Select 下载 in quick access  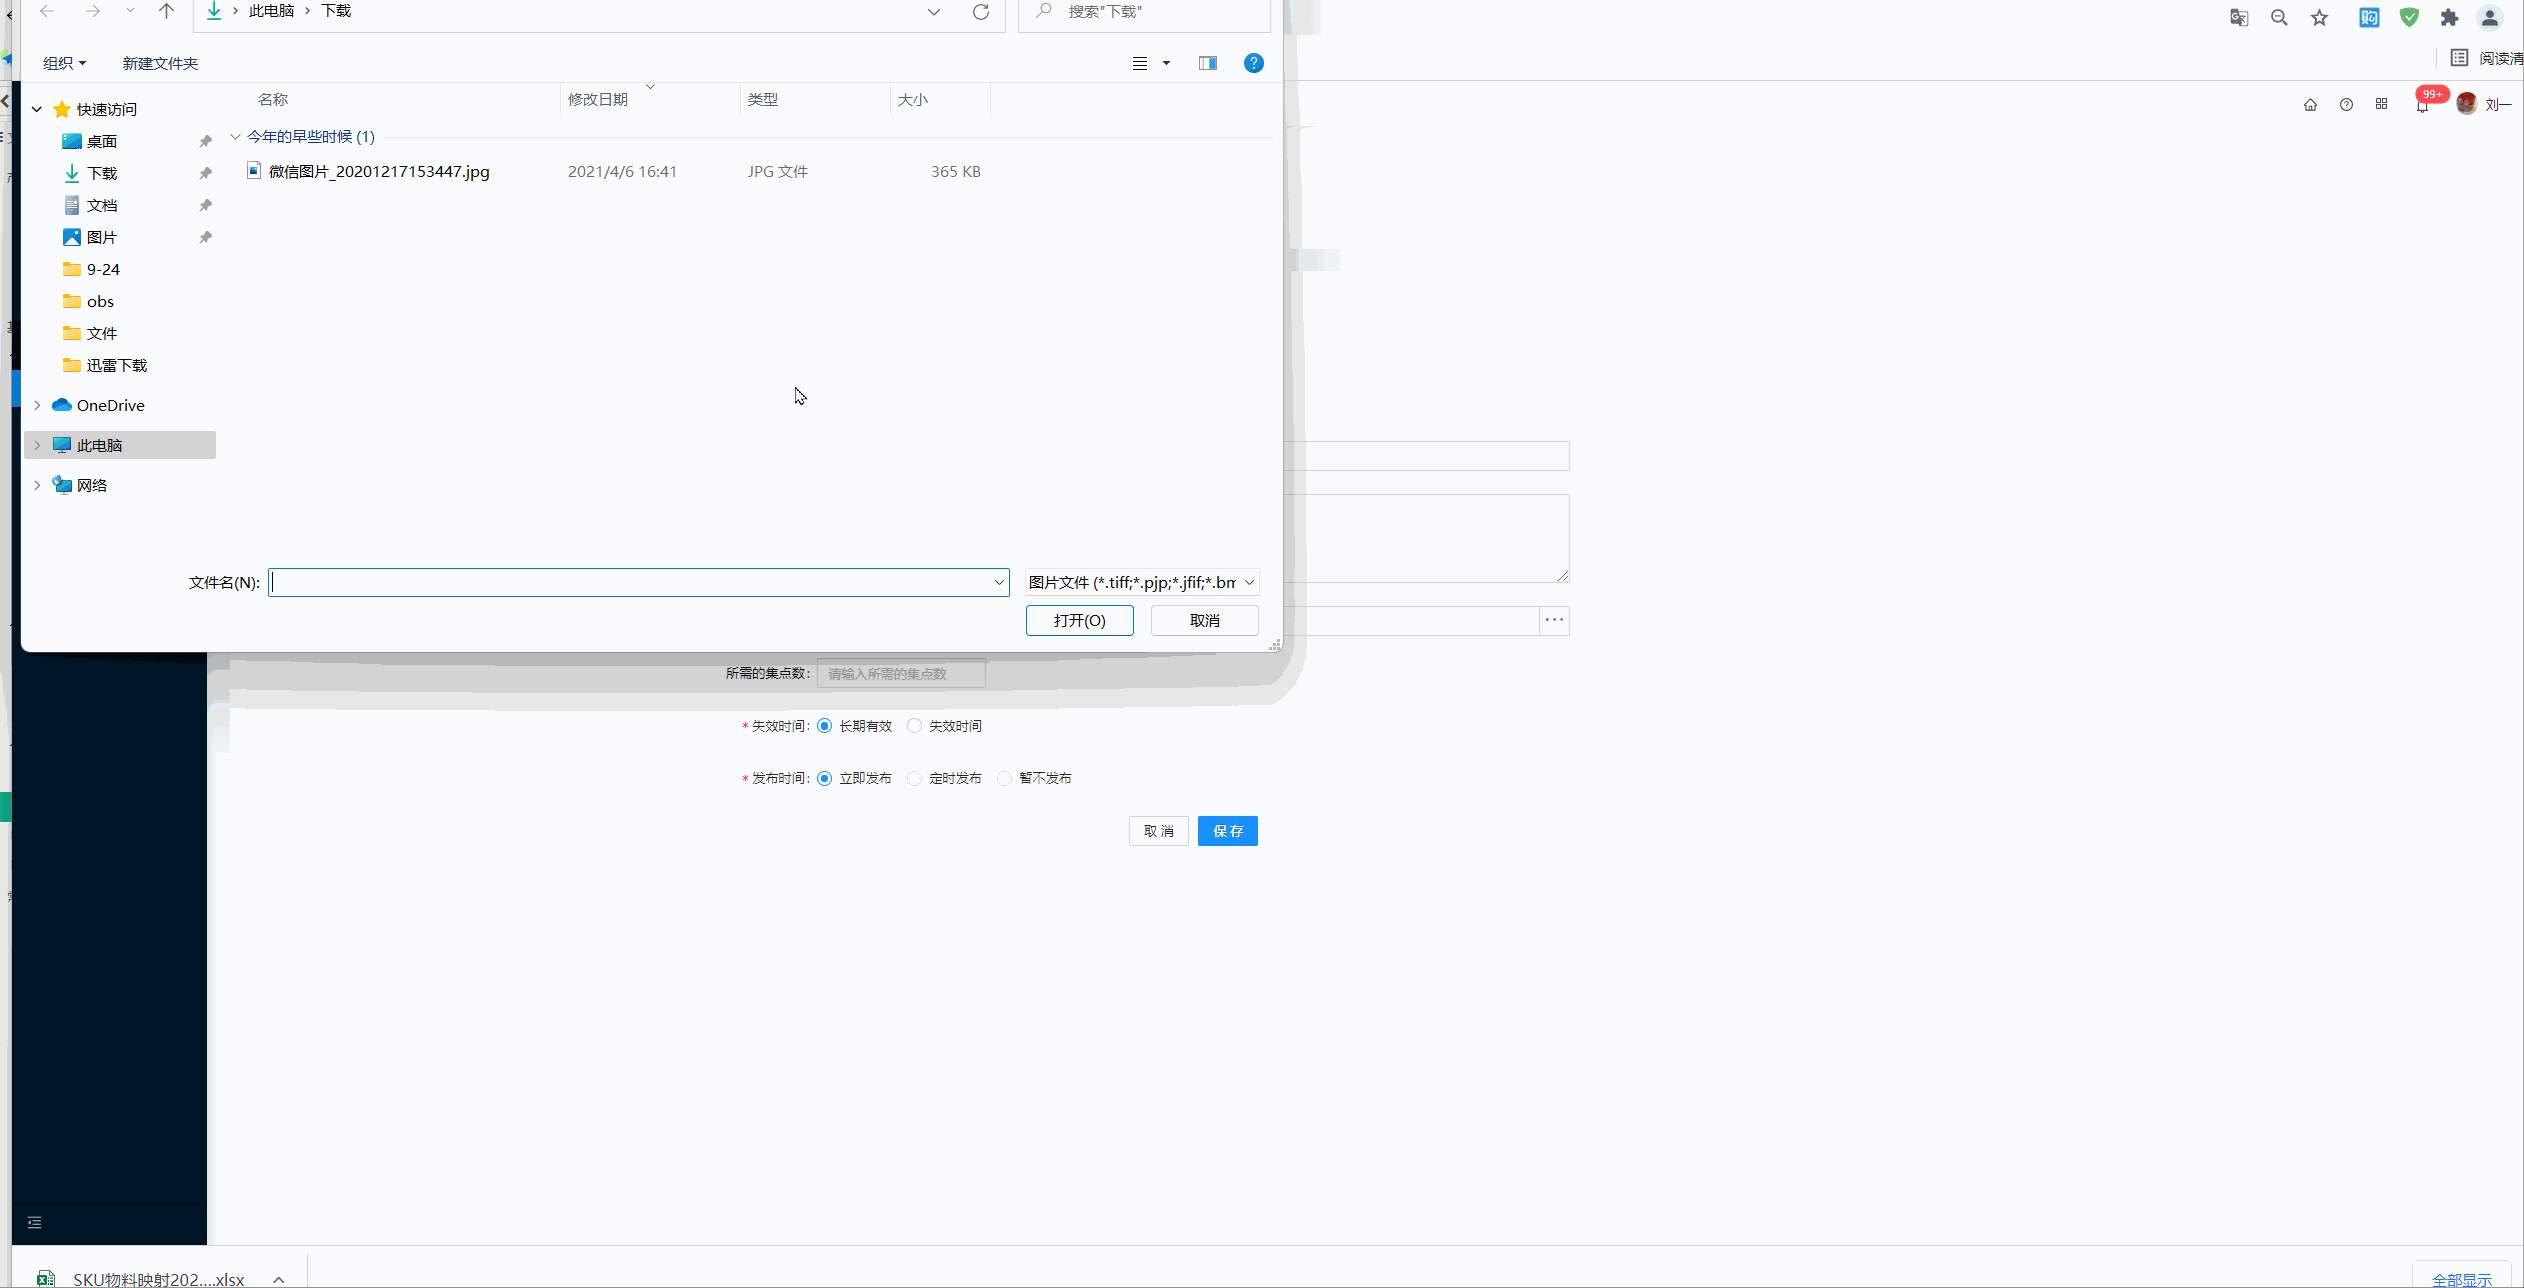101,173
